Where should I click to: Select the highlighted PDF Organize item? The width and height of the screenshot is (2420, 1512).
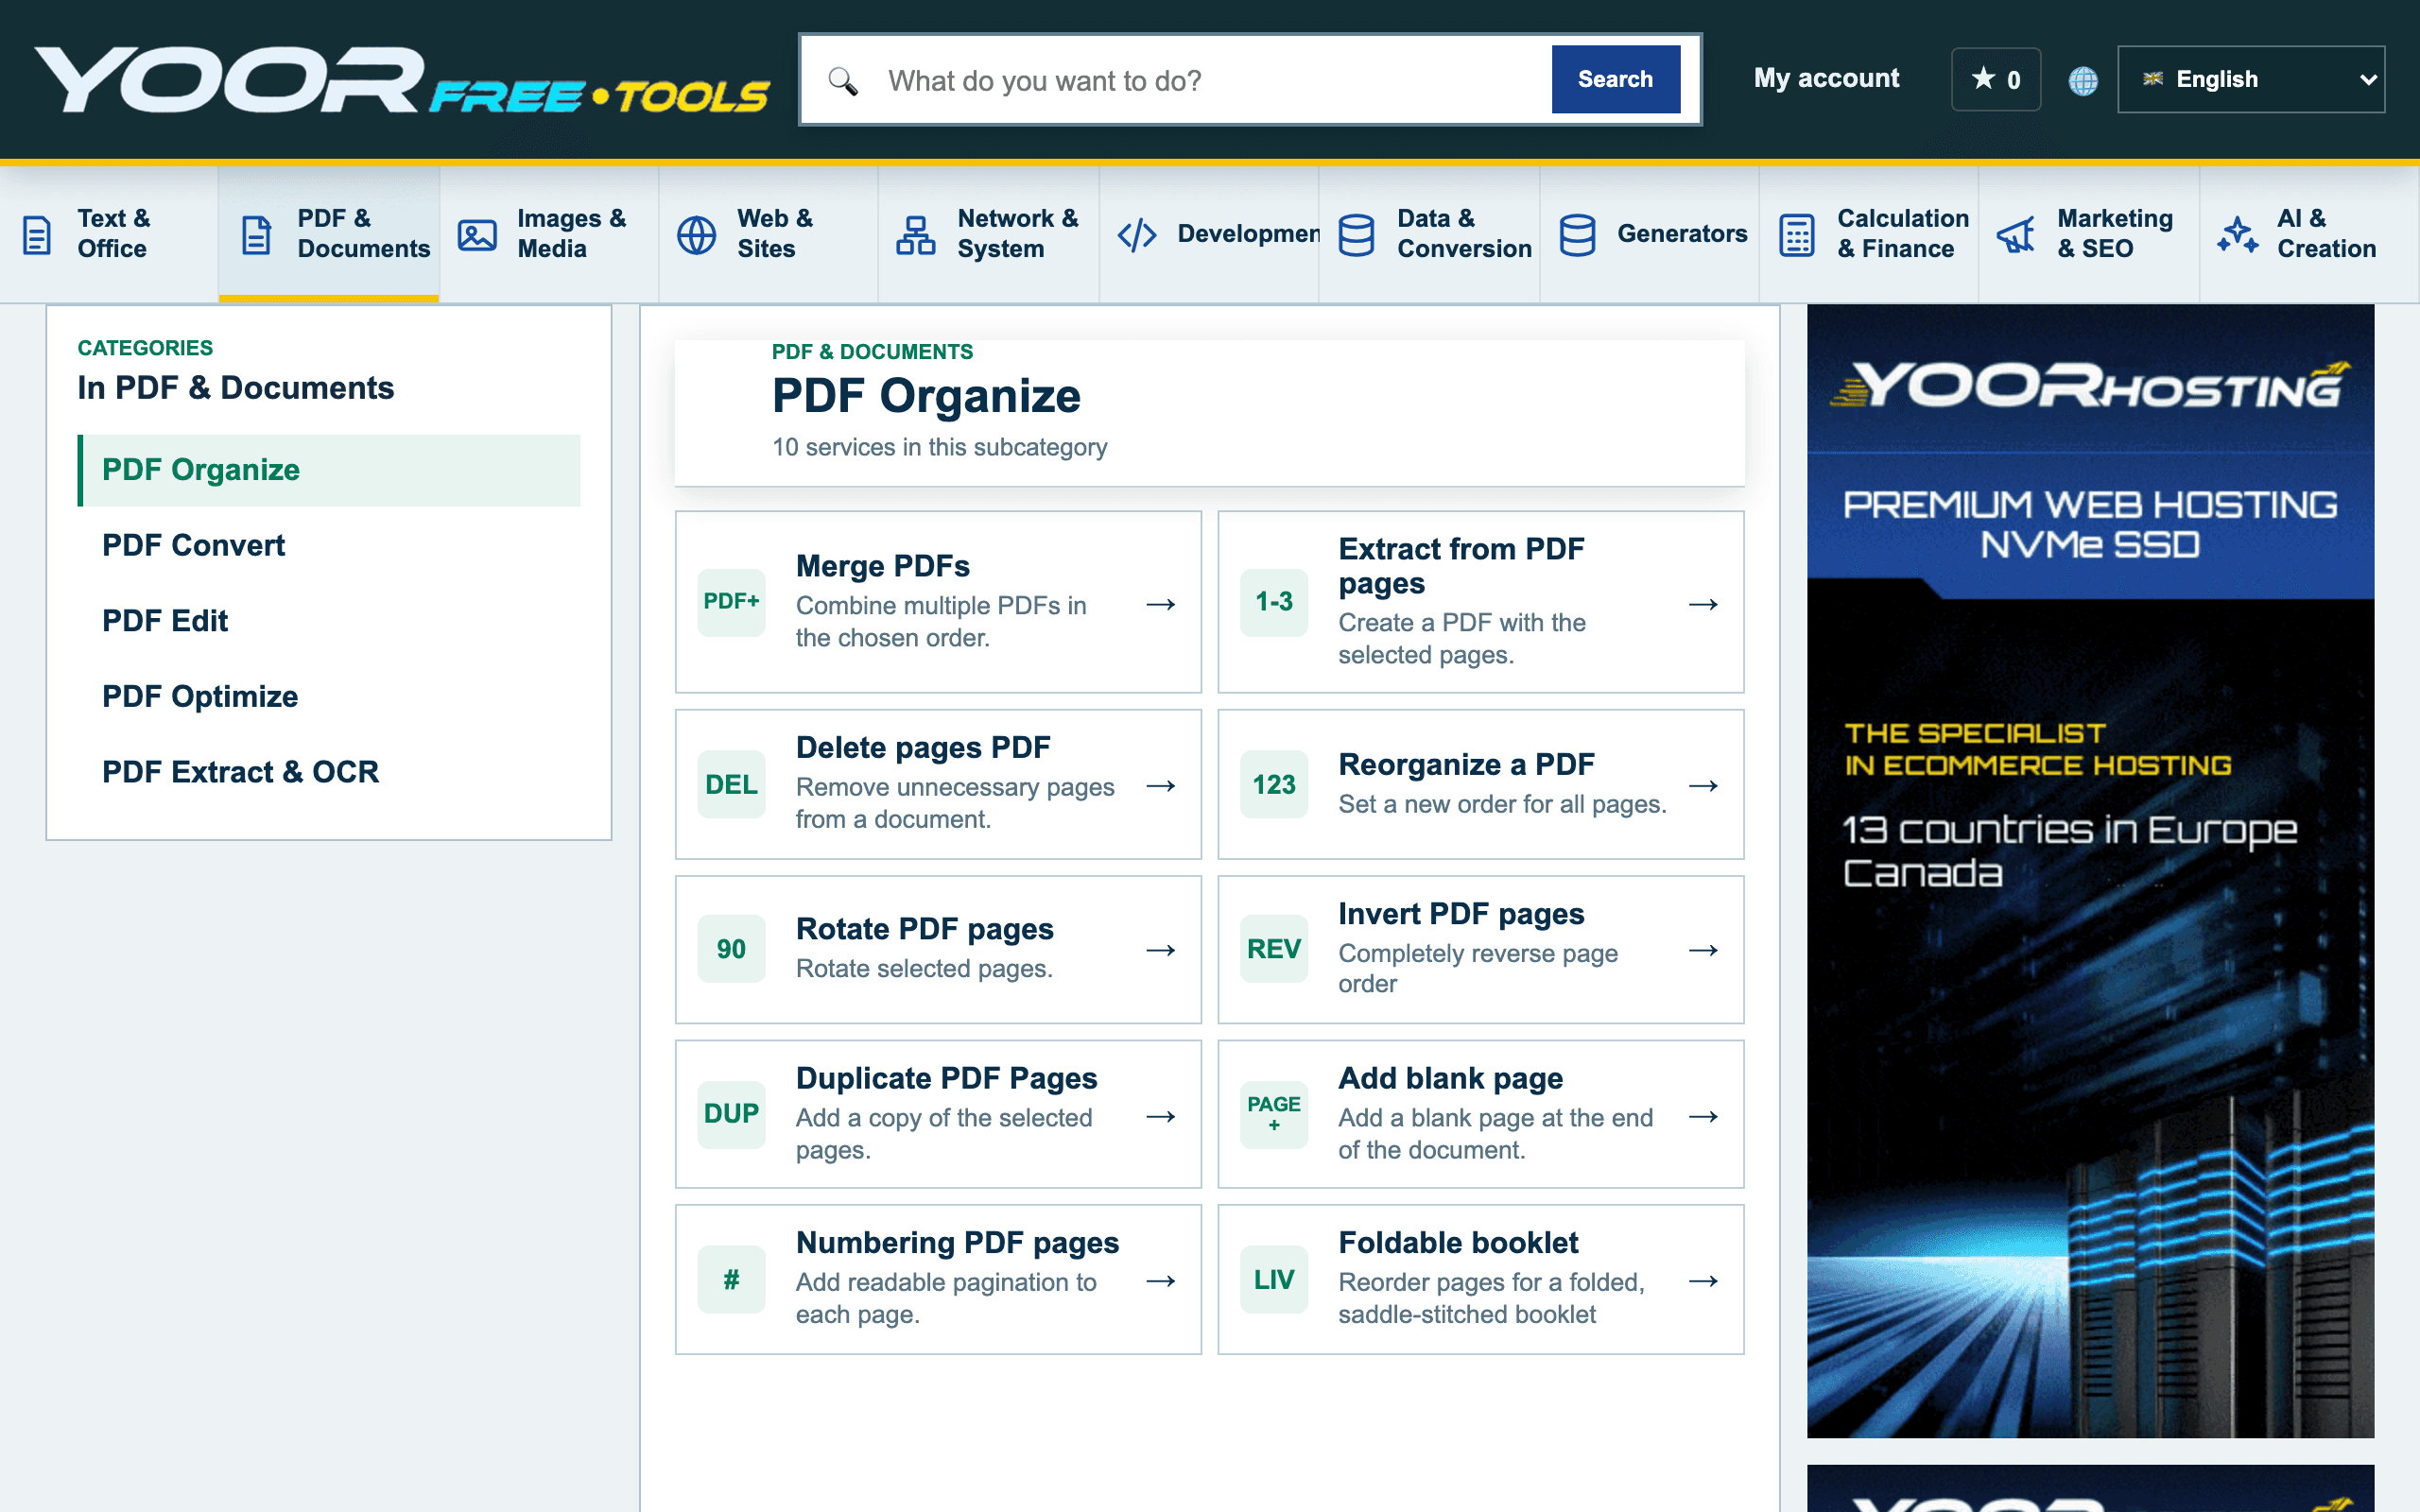pyautogui.click(x=329, y=470)
